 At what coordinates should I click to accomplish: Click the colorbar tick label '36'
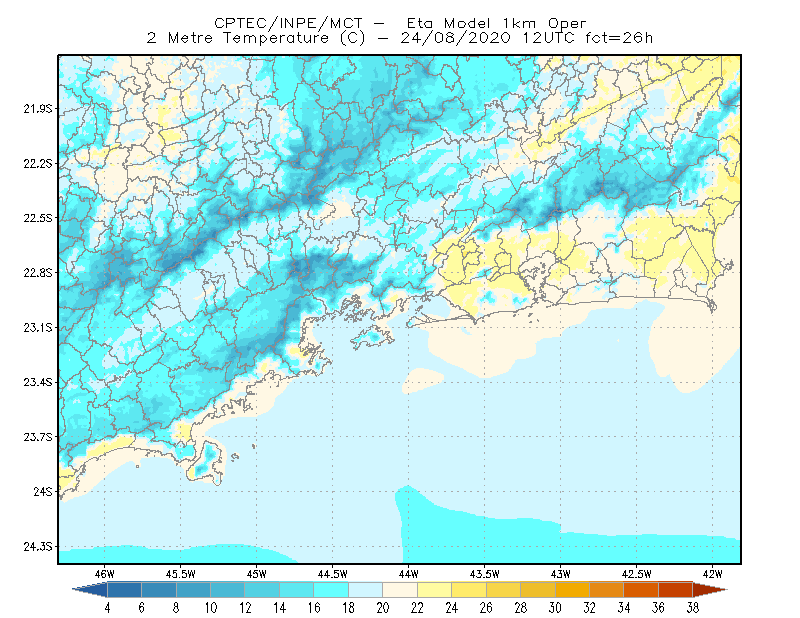pos(658,608)
